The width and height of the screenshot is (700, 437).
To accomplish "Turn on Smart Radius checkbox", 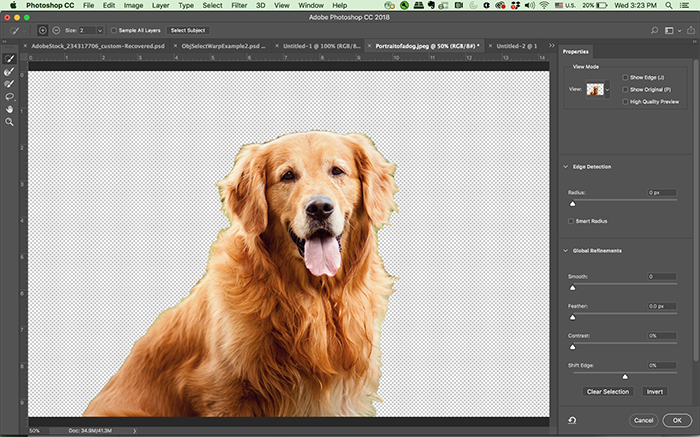I will point(571,221).
